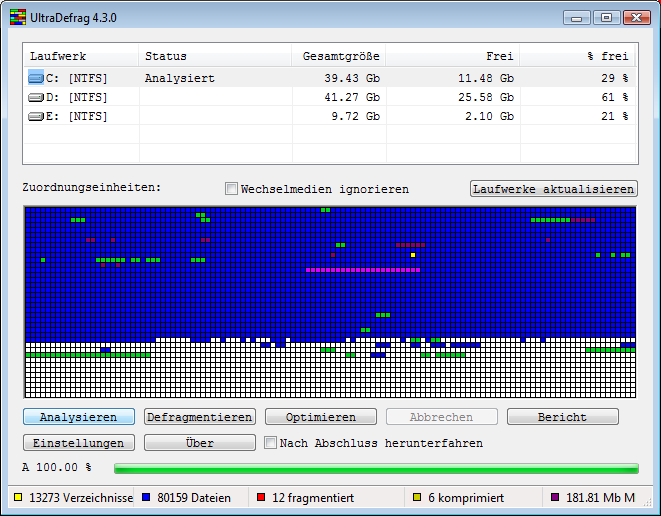
Task: Open Einstellungen
Action: pos(79,443)
